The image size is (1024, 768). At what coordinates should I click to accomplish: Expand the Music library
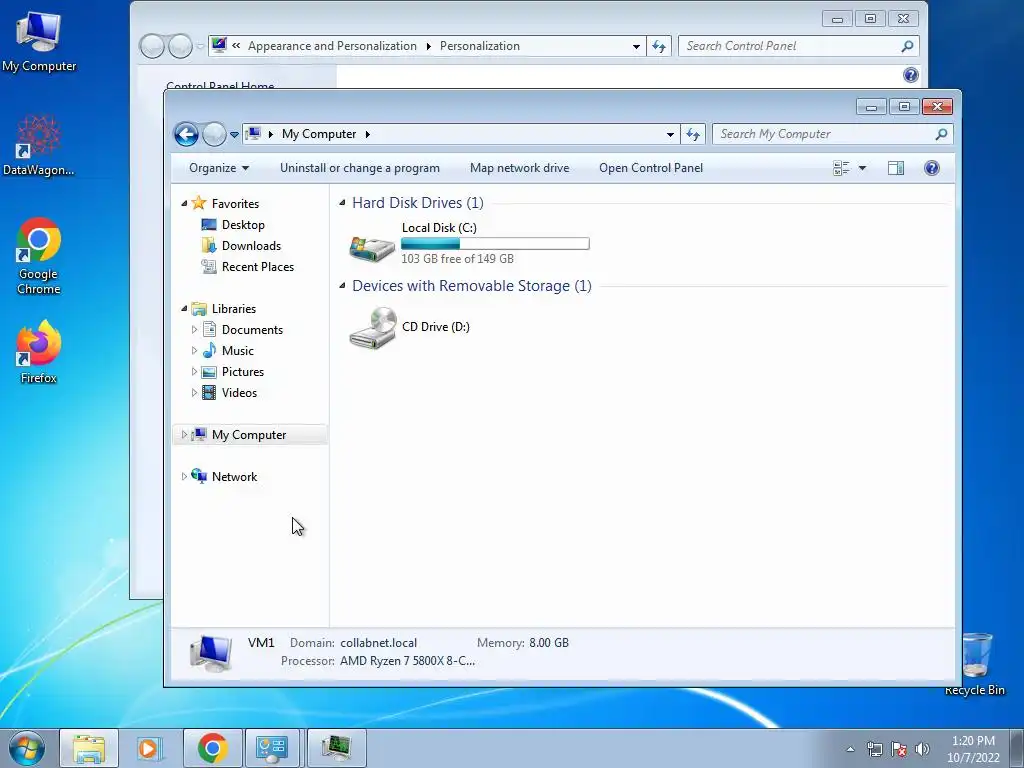(x=194, y=351)
